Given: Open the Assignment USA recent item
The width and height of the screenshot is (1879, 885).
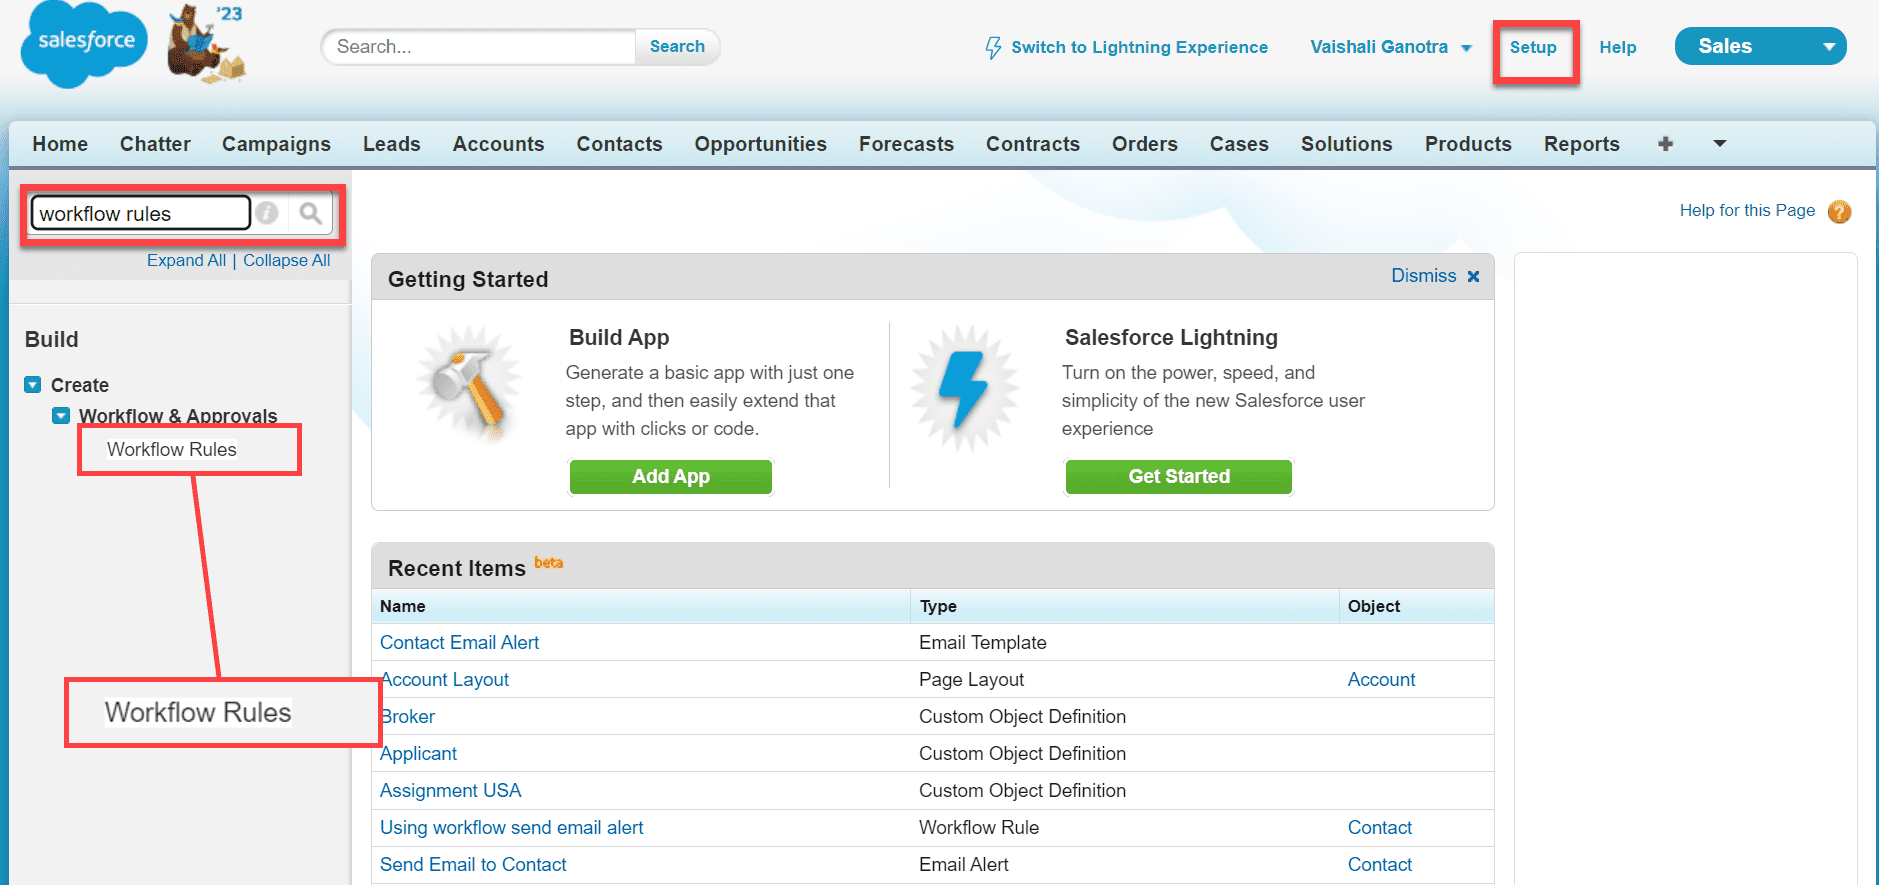Looking at the screenshot, I should click(x=450, y=791).
